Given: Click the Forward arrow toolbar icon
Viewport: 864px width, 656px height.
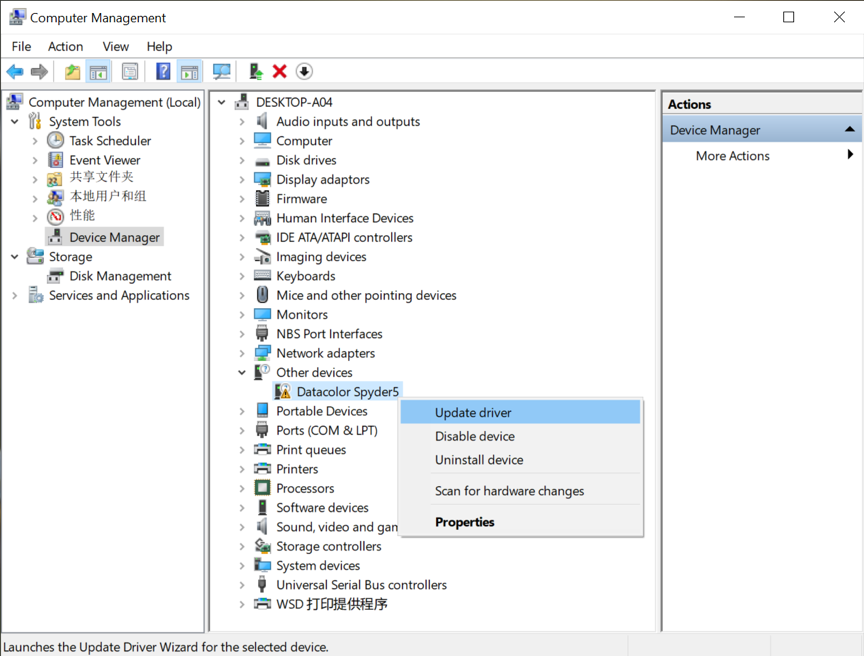Looking at the screenshot, I should pos(39,72).
